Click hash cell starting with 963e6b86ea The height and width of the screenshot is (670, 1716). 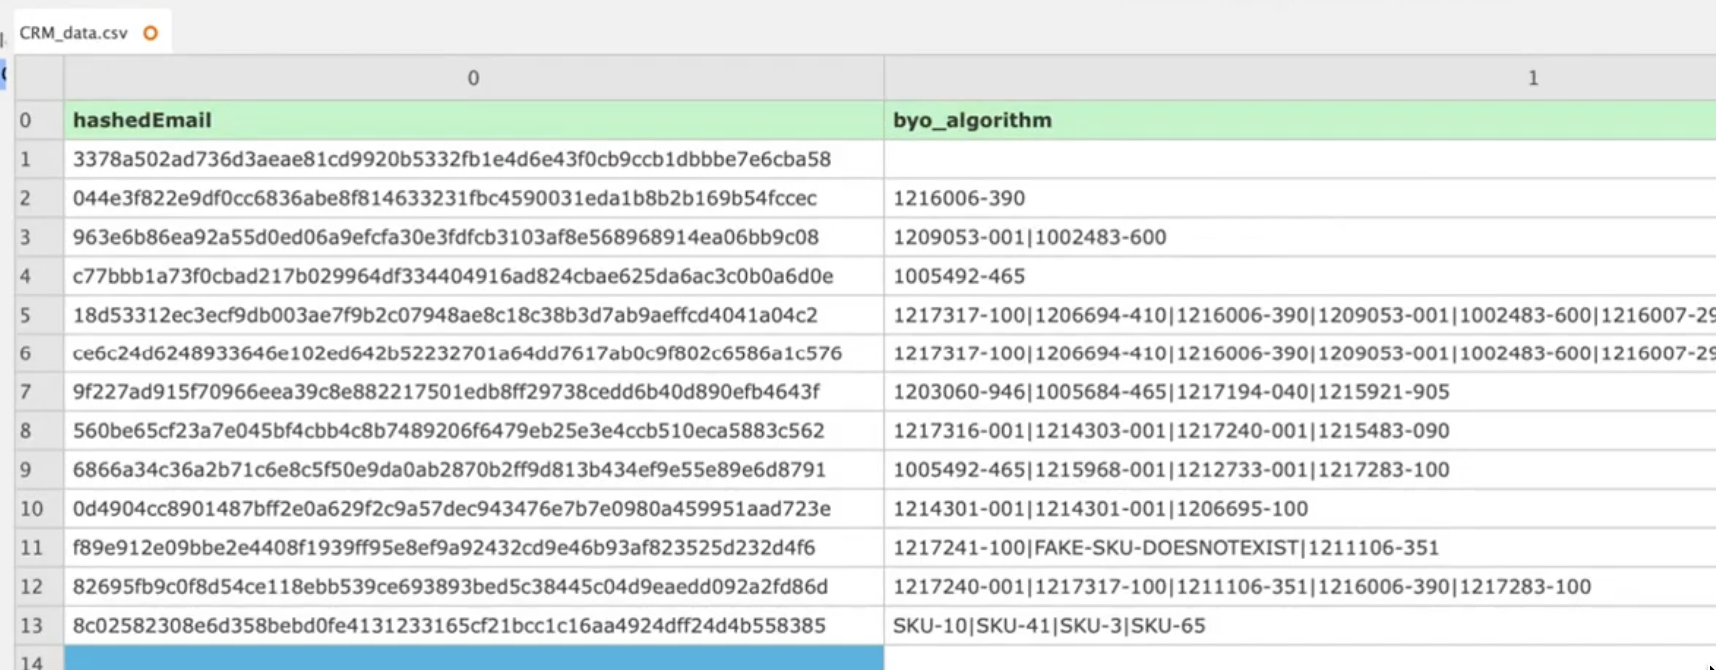(x=474, y=237)
